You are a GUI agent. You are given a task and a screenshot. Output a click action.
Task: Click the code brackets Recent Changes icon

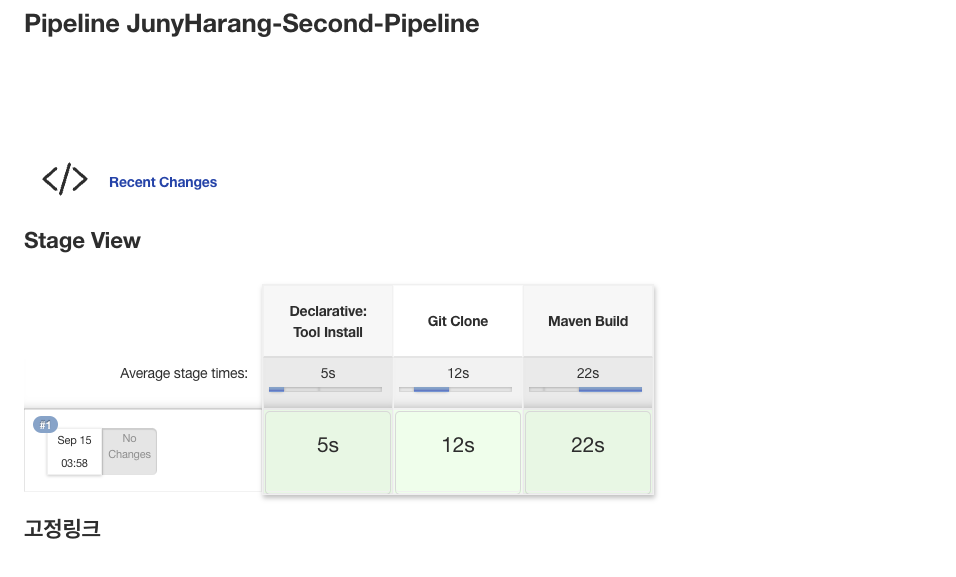pyautogui.click(x=65, y=180)
